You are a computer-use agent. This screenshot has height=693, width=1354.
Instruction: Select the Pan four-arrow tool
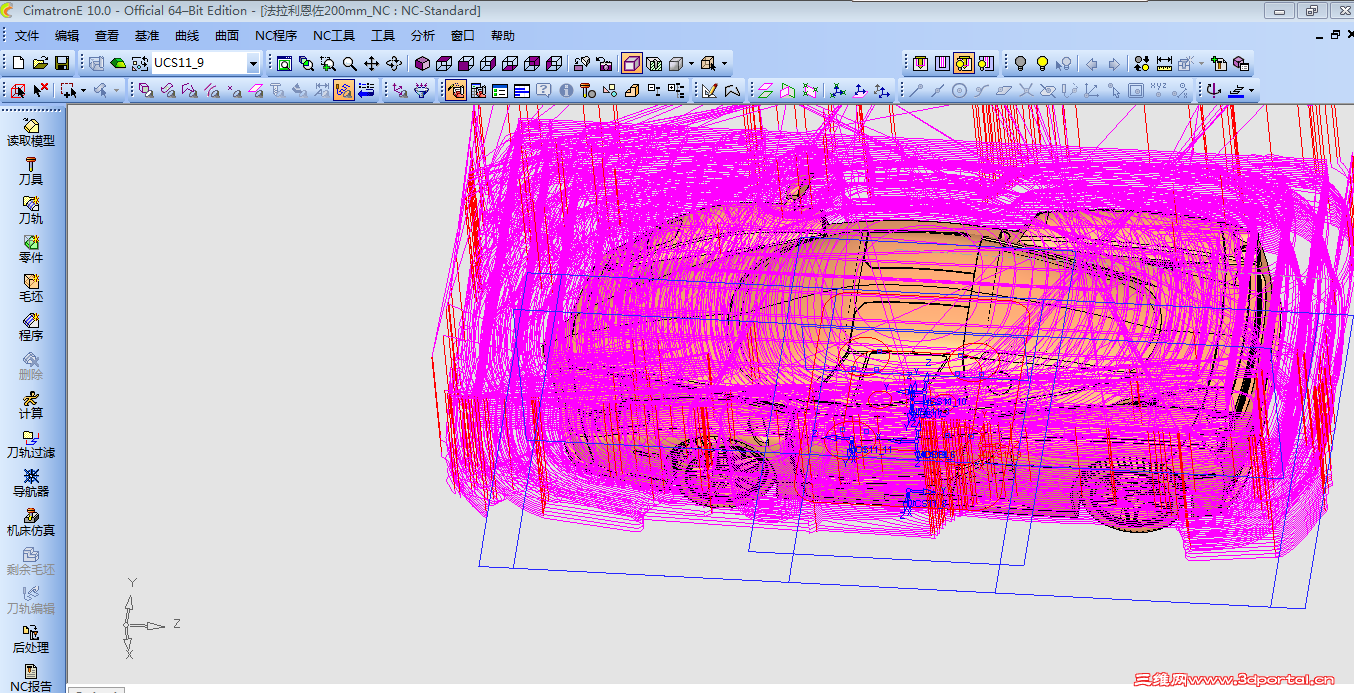371,63
